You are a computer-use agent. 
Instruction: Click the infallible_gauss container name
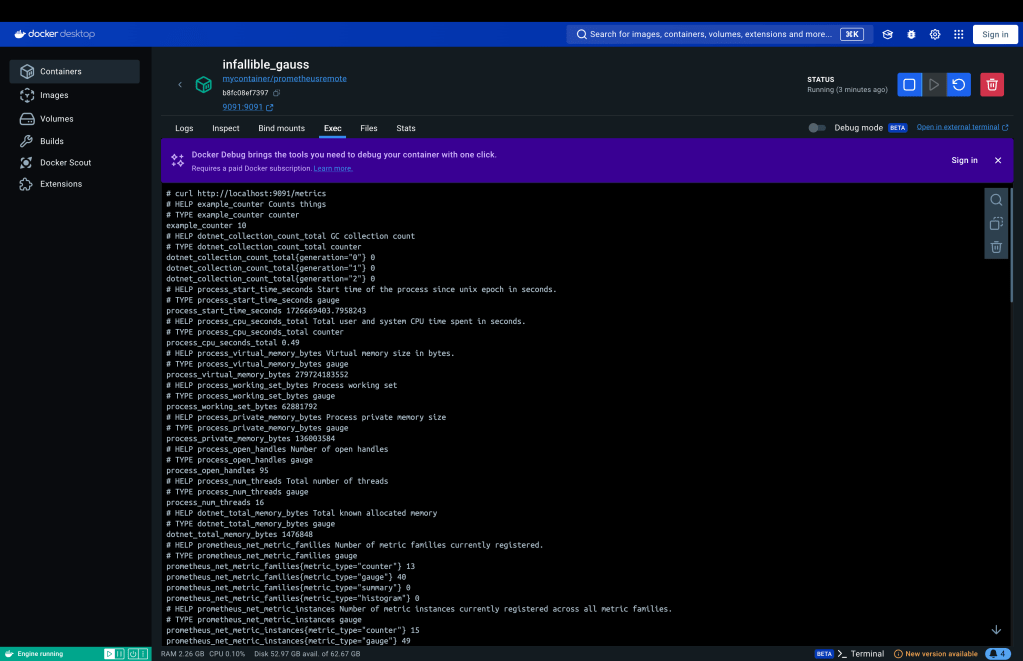(x=266, y=65)
